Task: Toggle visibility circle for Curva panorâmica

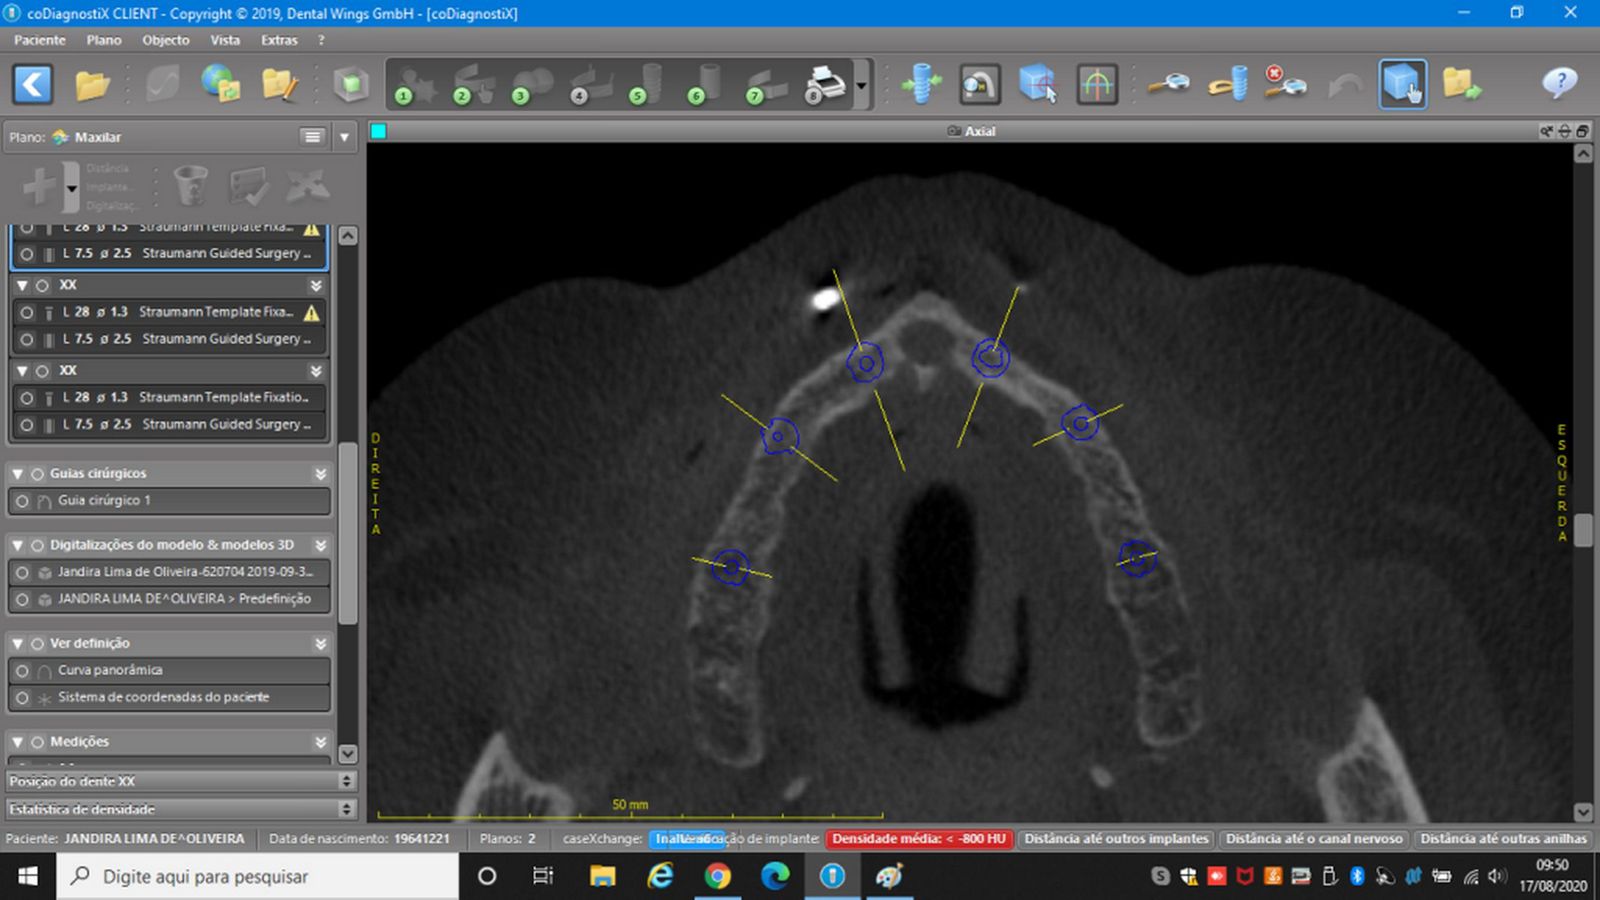Action: coord(22,671)
